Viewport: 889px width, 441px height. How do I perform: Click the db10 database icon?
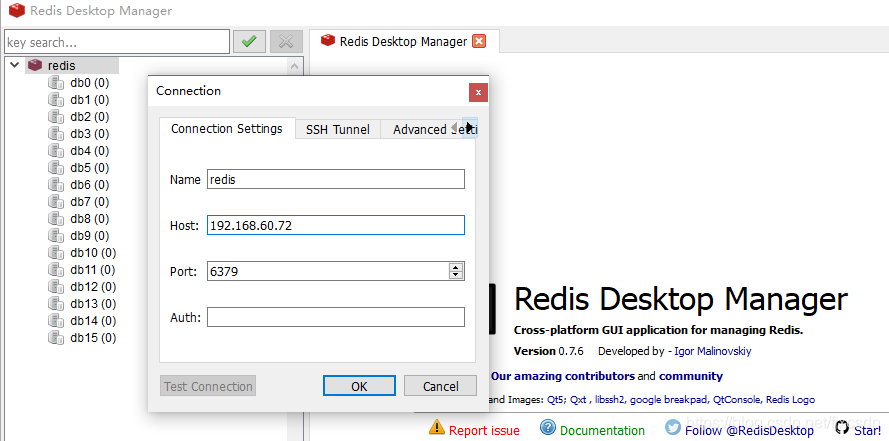tap(56, 253)
